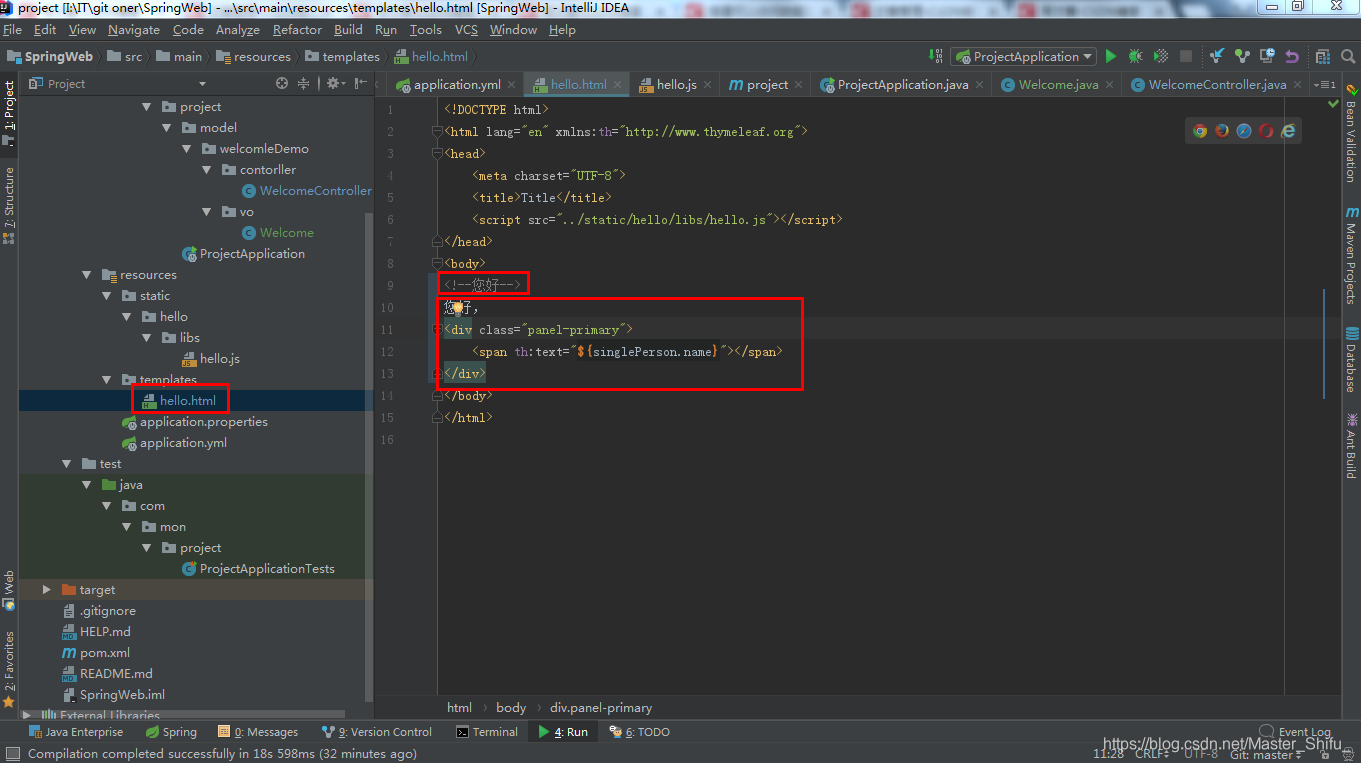Open the VCS menu
The width and height of the screenshot is (1361, 763).
[466, 30]
